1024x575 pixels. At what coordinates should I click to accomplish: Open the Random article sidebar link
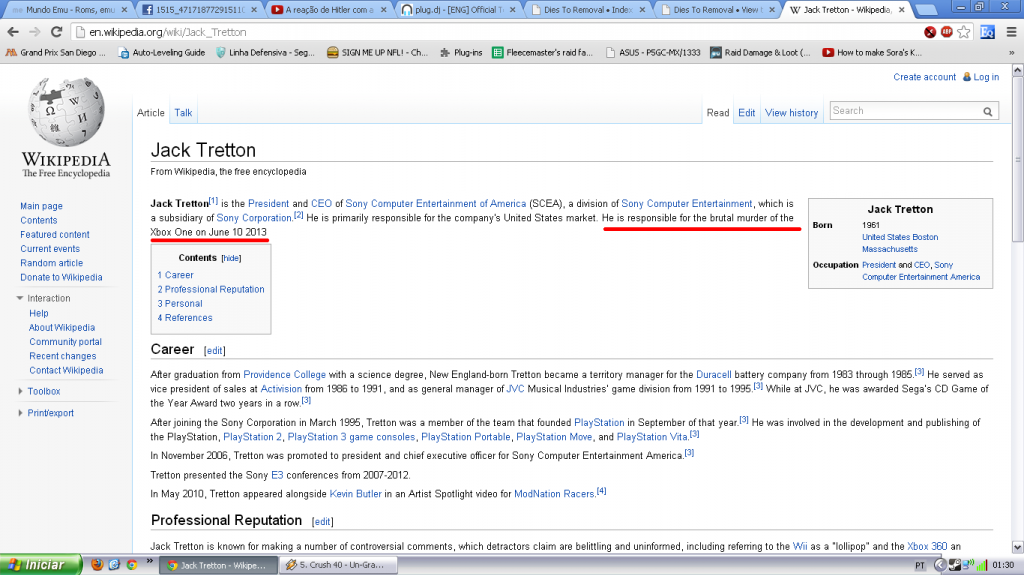(52, 263)
